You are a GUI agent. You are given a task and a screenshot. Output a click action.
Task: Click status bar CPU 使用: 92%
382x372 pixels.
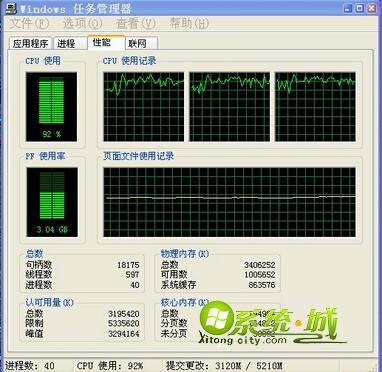pyautogui.click(x=110, y=366)
